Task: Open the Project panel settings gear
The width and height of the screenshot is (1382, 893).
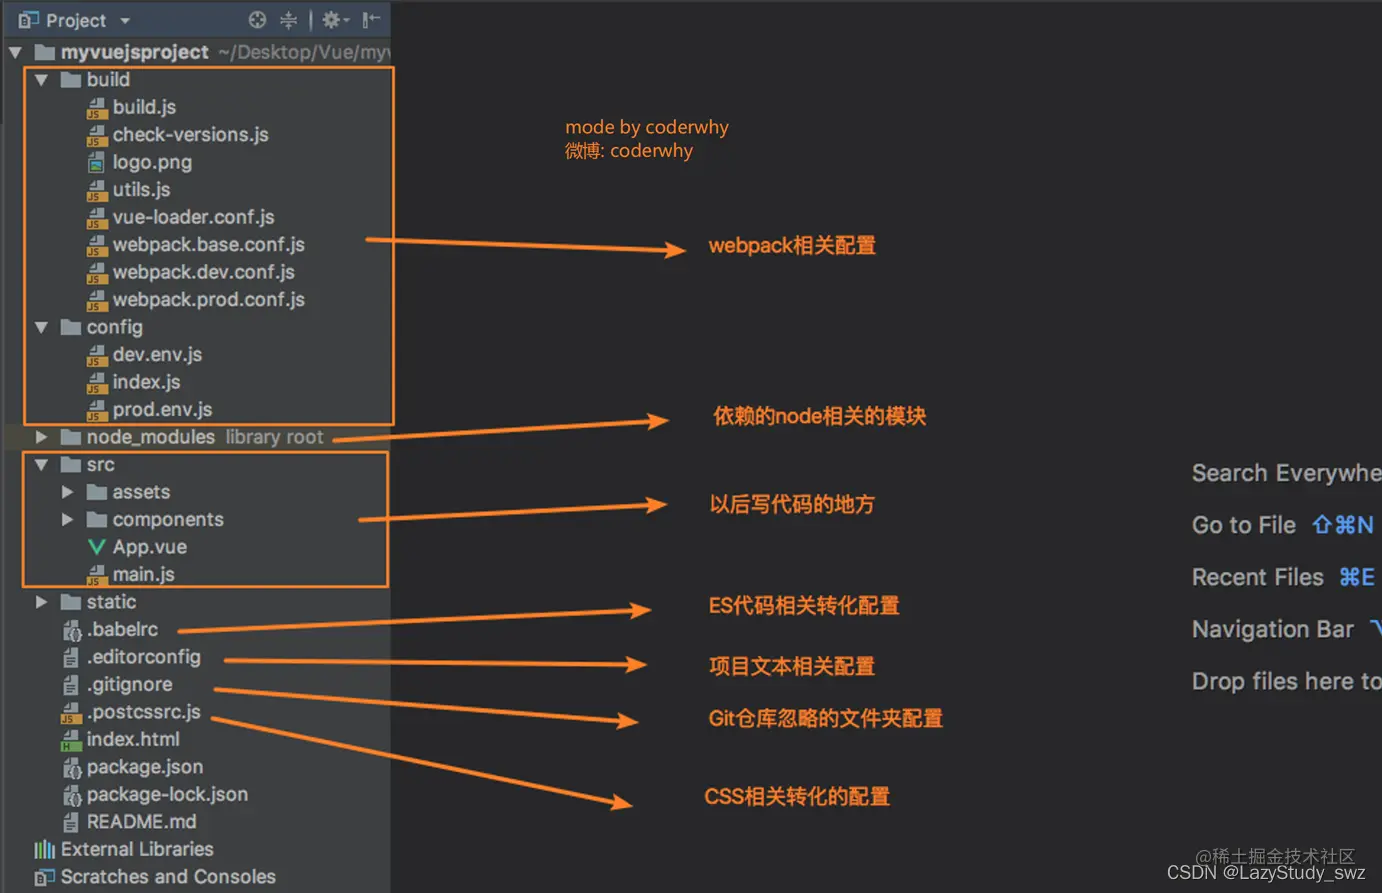Action: tap(331, 20)
